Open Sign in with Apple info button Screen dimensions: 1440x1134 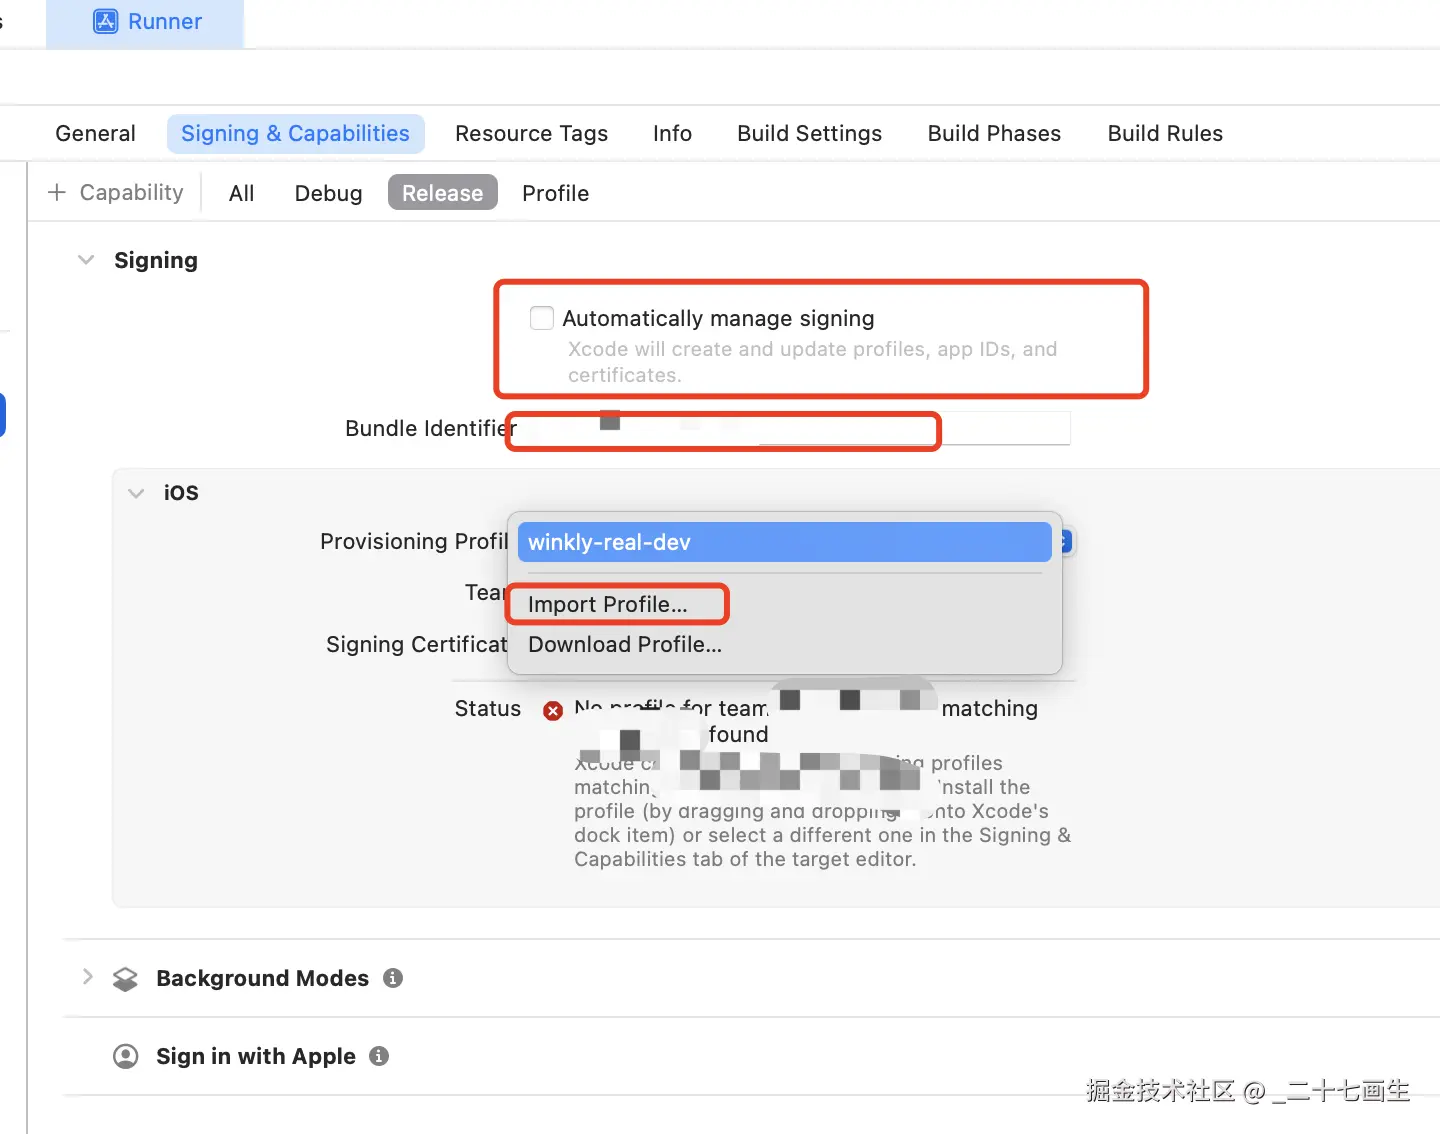[379, 1056]
